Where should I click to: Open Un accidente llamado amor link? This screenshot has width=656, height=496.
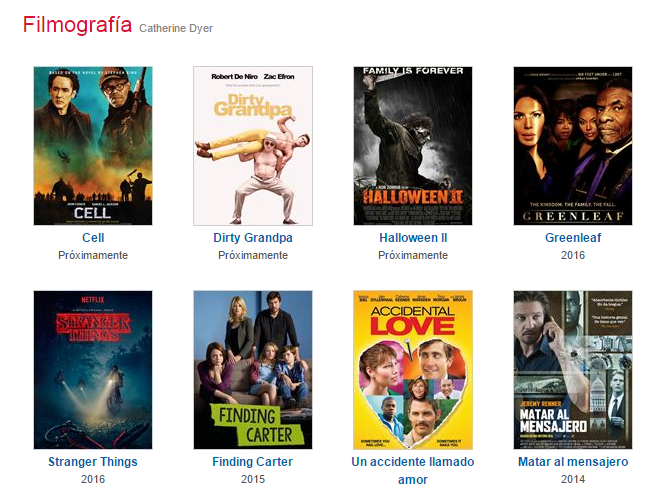(413, 470)
